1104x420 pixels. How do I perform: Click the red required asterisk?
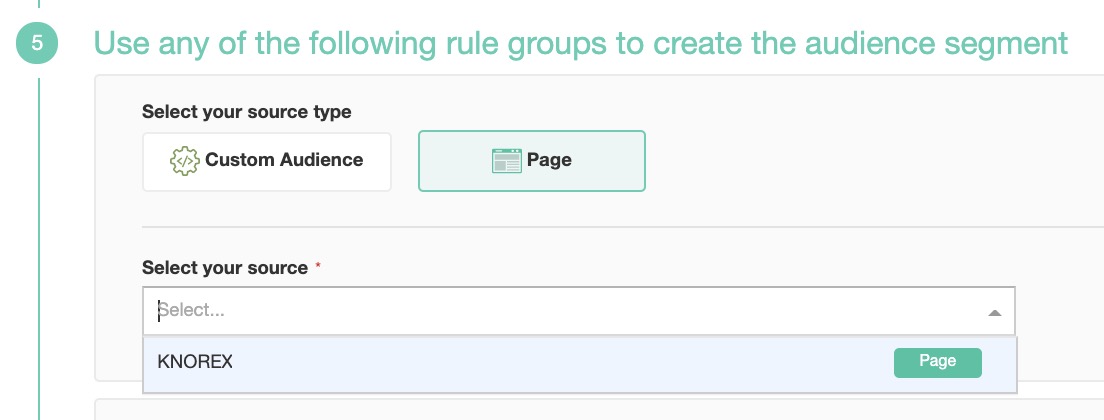pos(318,268)
